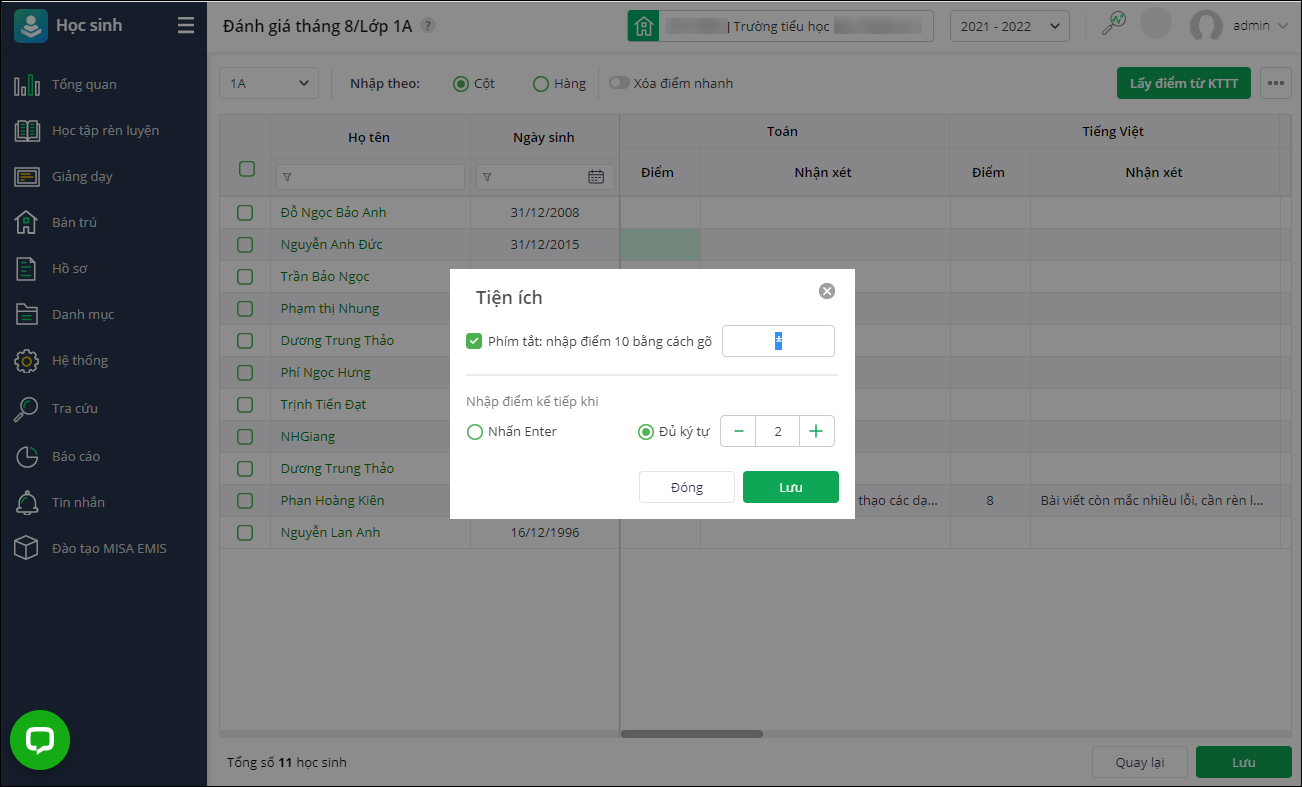The width and height of the screenshot is (1302, 787).
Task: Tick the checkbox for Nguyễn Anh Đức
Action: (245, 245)
